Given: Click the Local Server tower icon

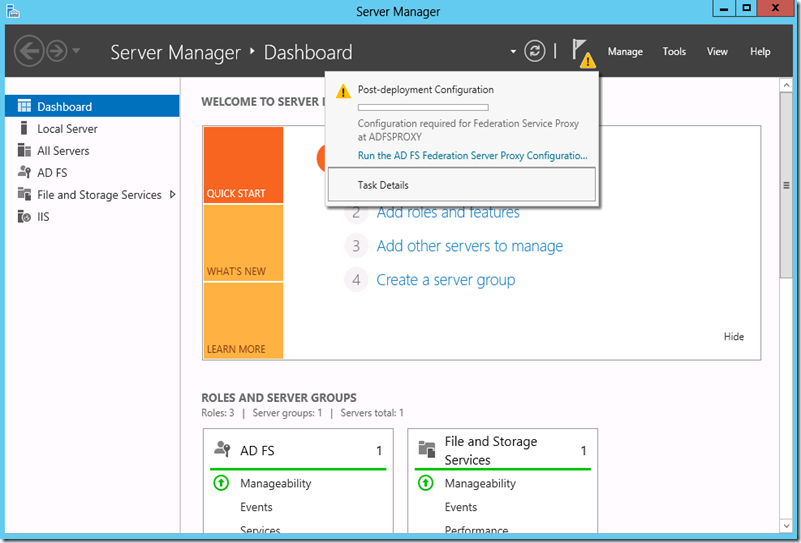Looking at the screenshot, I should (x=23, y=128).
